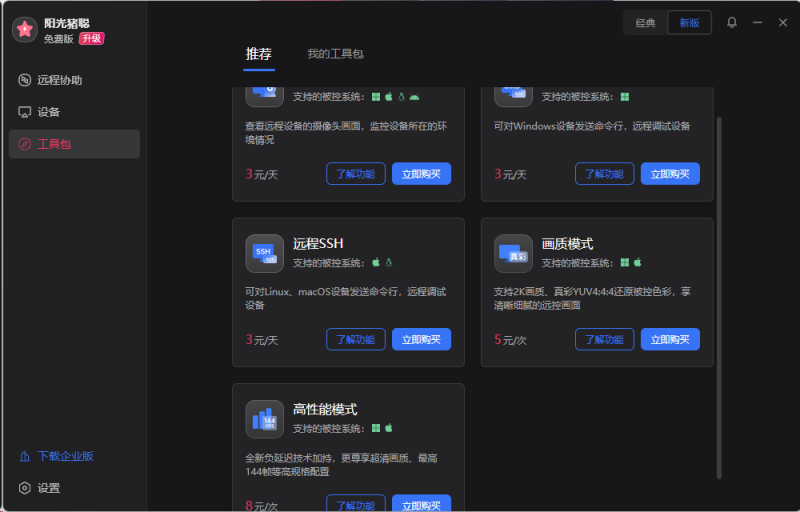Click the description 可对Windows设备发送命令行
Viewport: 800px width, 512px height.
point(592,126)
